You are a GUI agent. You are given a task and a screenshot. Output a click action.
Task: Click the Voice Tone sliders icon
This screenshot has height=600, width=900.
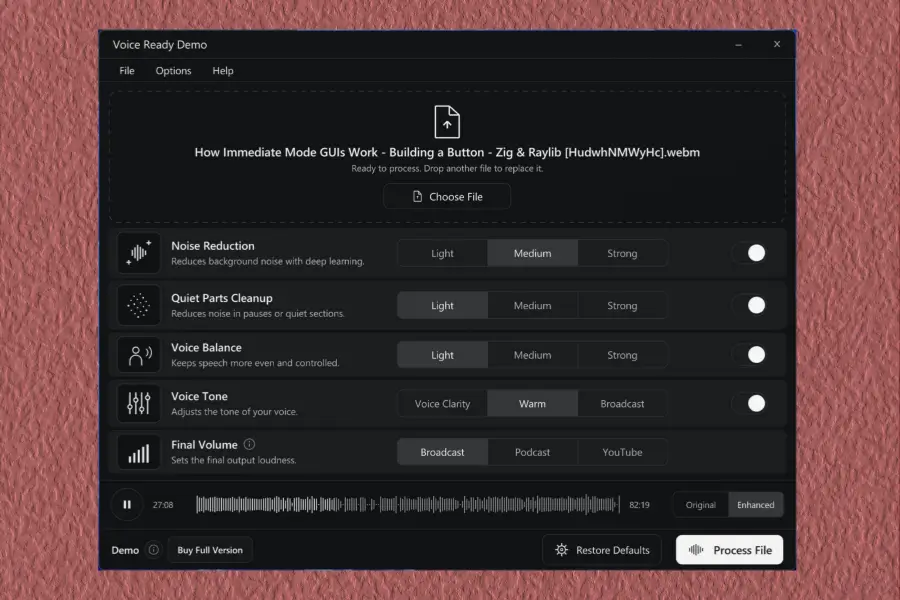click(x=138, y=403)
